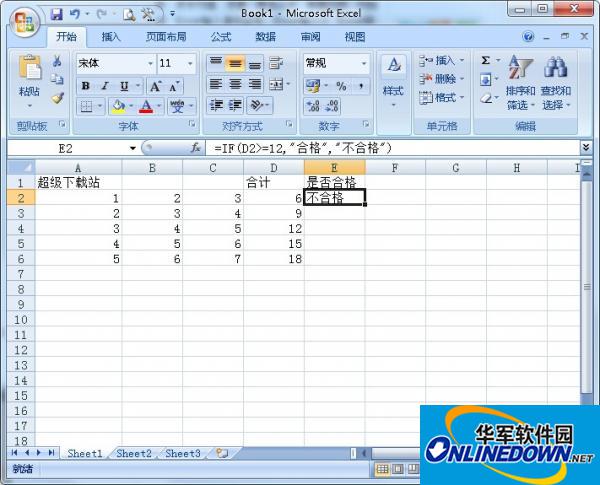Align text to bottom of cell
Image resolution: width=600 pixels, height=485 pixels.
click(x=255, y=64)
